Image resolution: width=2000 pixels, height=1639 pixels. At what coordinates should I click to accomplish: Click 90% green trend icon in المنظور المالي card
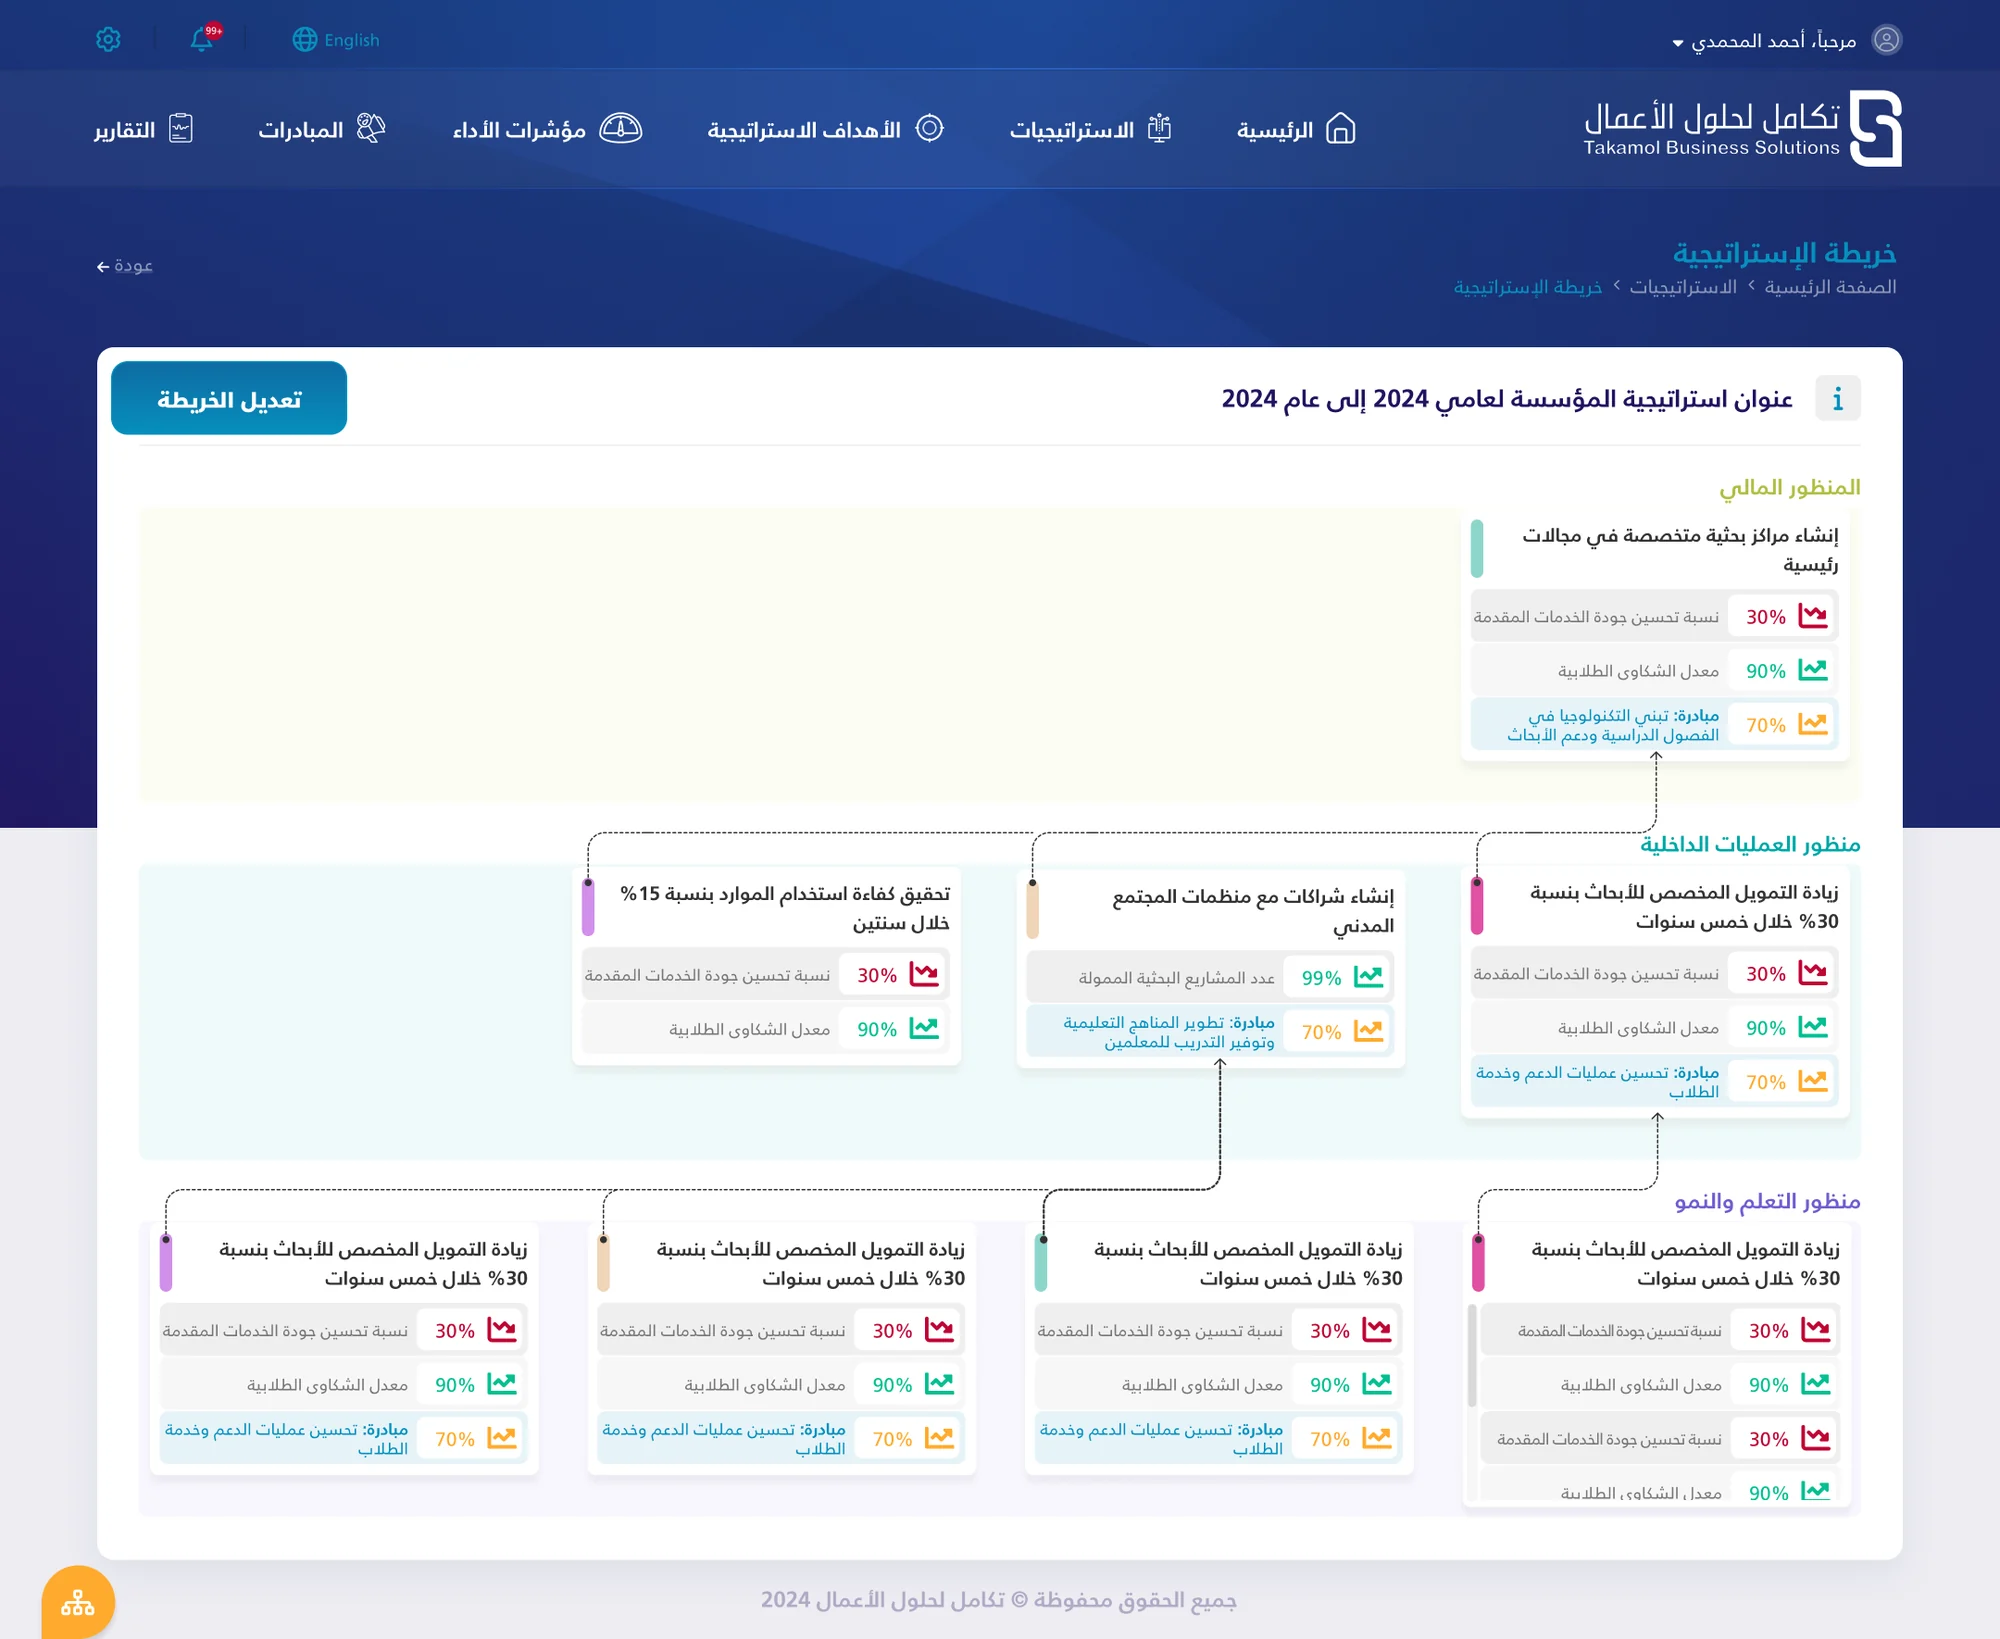point(1813,670)
